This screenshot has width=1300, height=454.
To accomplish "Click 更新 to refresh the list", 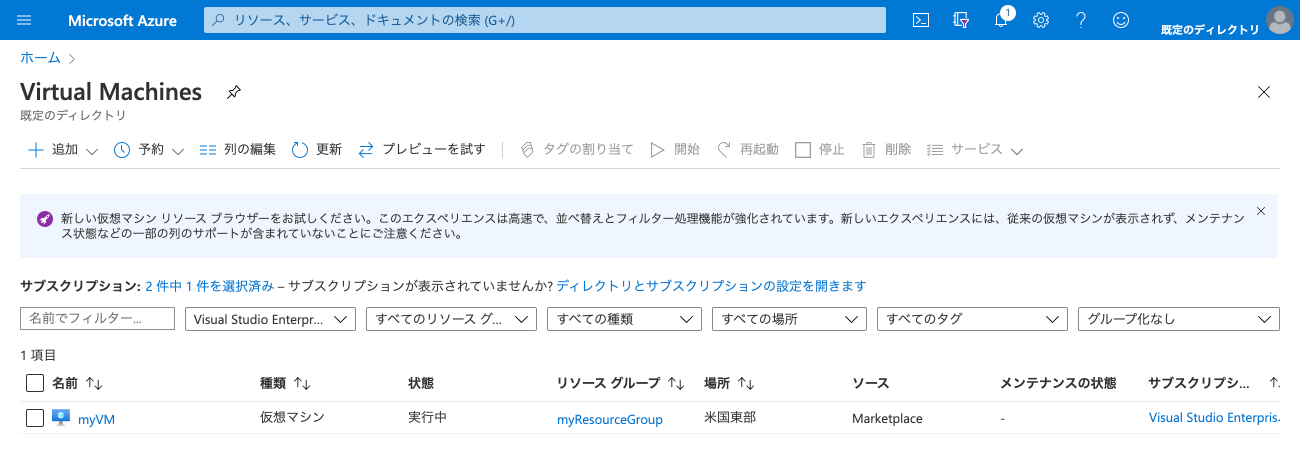I will (x=316, y=150).
